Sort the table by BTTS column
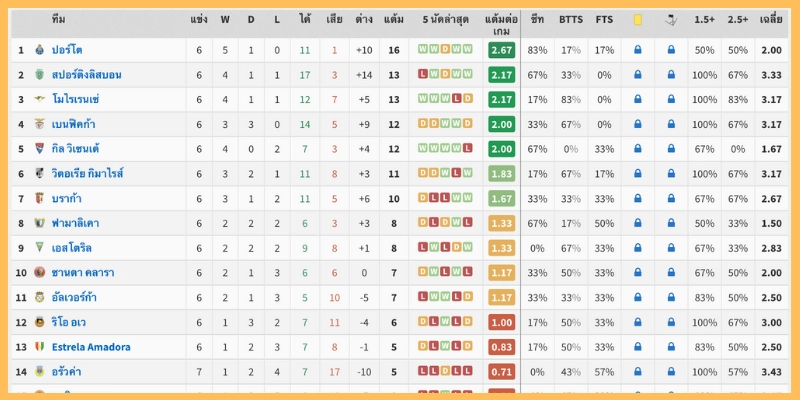 [x=571, y=19]
